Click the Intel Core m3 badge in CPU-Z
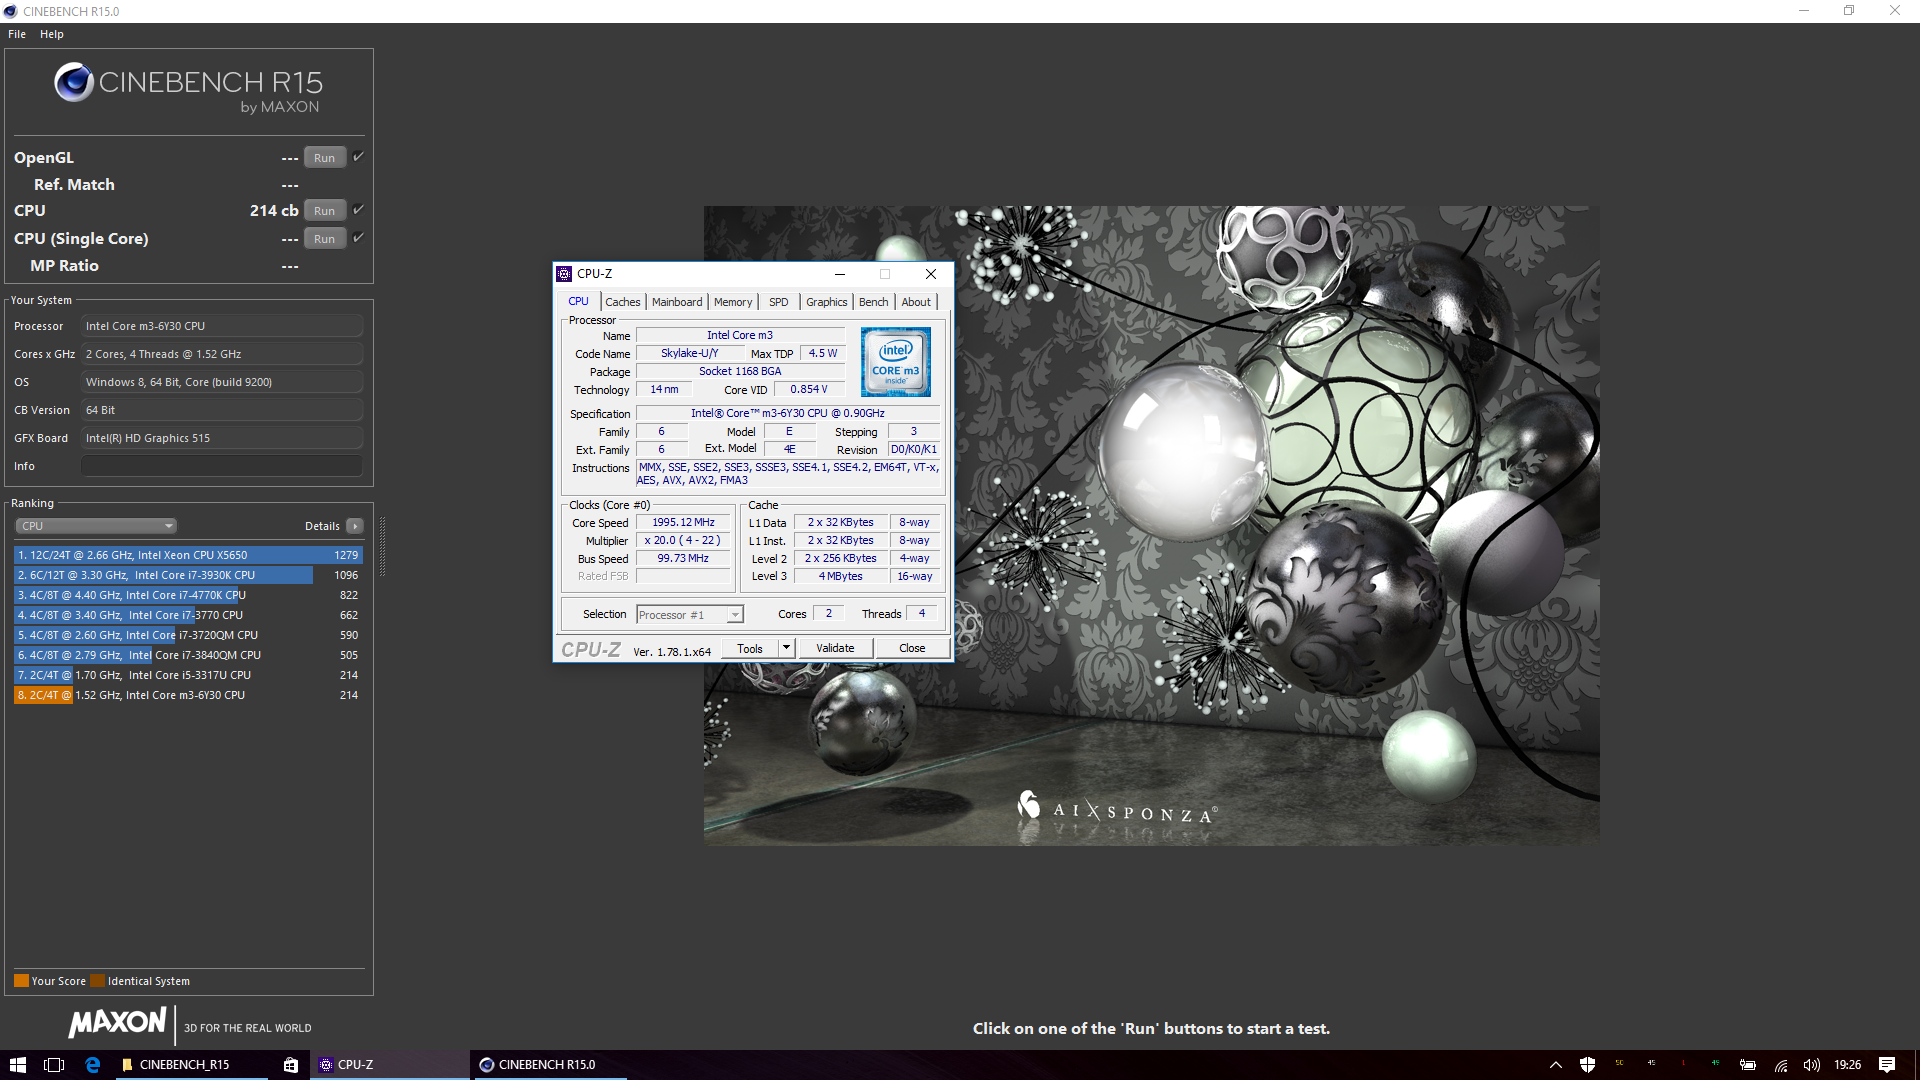1920x1080 pixels. click(x=895, y=362)
